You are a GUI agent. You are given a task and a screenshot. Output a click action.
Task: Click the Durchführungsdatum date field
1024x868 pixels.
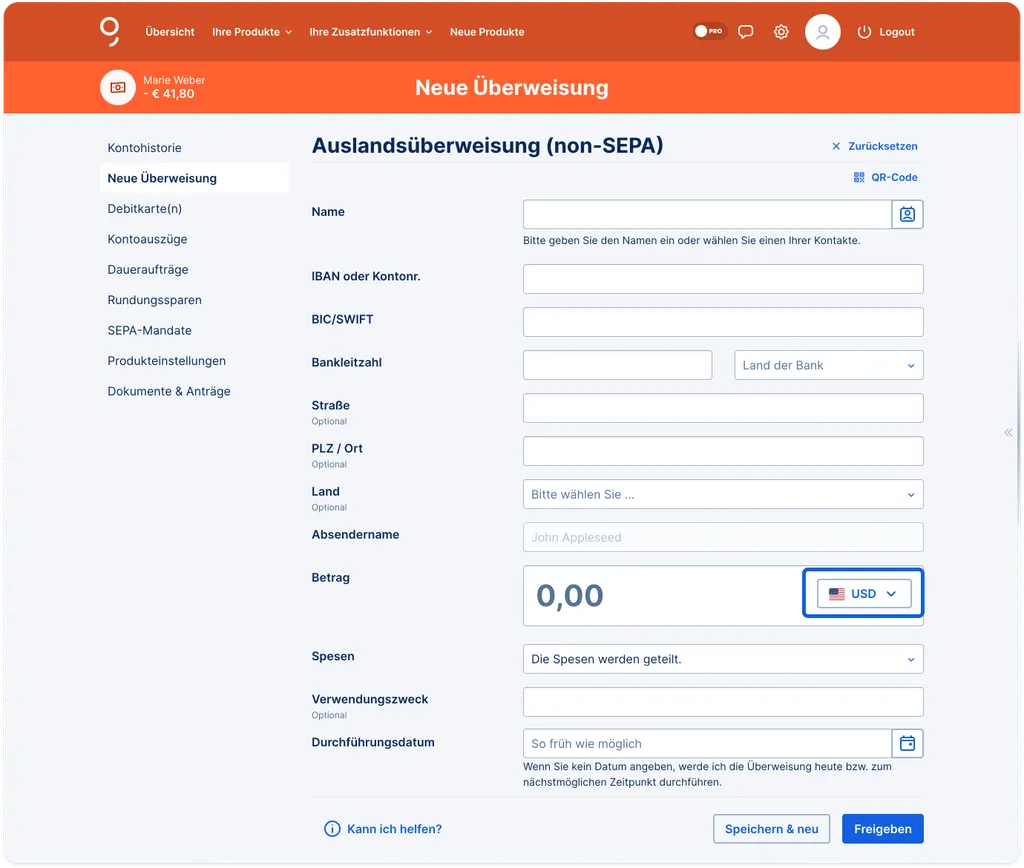tap(707, 743)
